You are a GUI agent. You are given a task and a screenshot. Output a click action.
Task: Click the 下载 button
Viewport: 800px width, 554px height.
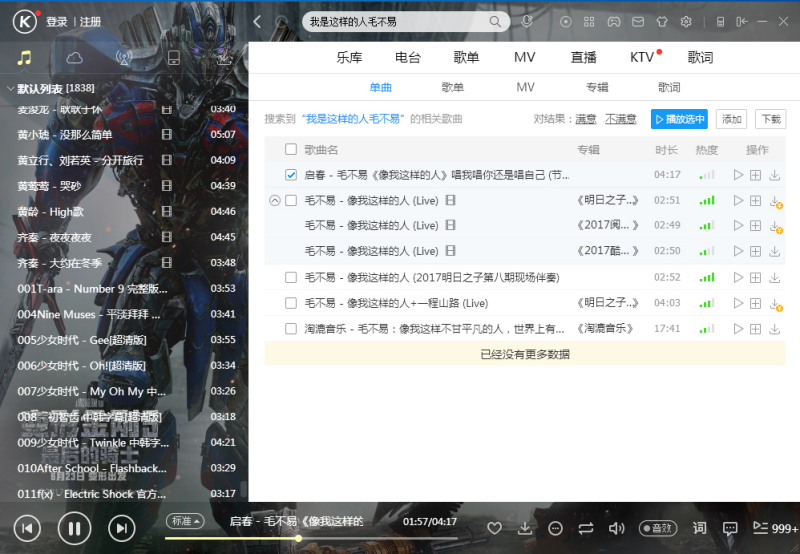770,119
